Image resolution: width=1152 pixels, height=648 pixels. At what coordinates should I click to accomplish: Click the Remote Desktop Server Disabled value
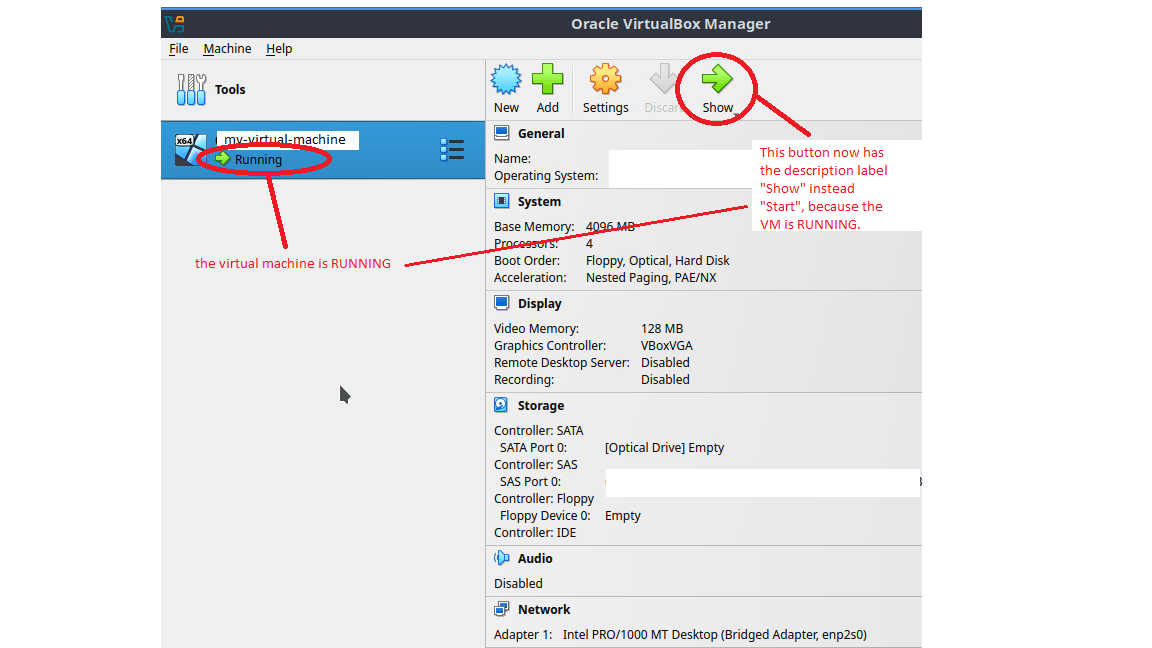coord(665,362)
